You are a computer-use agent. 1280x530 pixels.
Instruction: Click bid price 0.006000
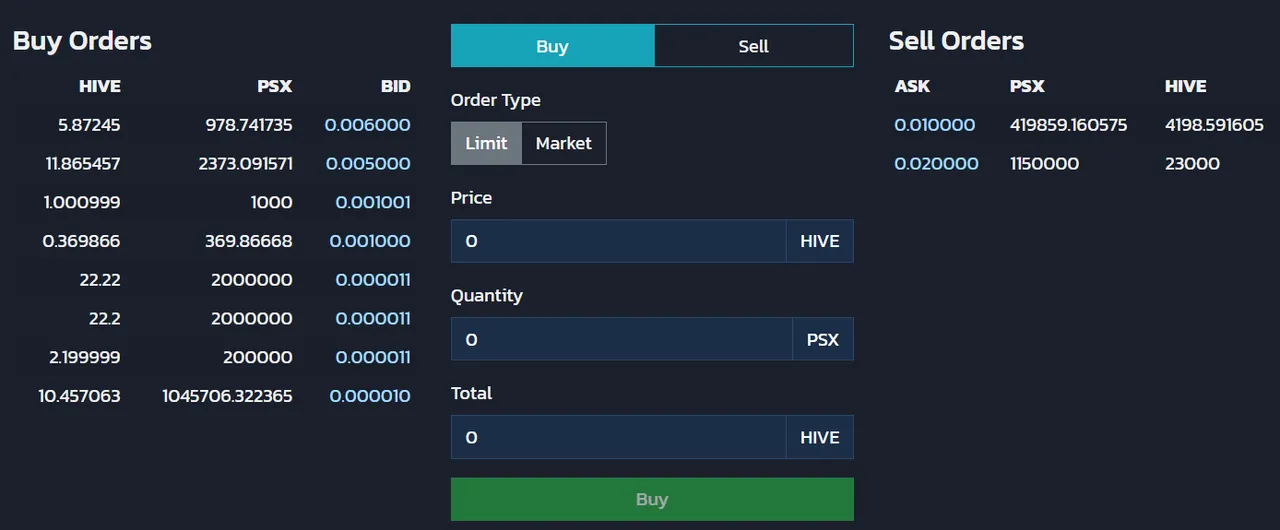point(367,125)
